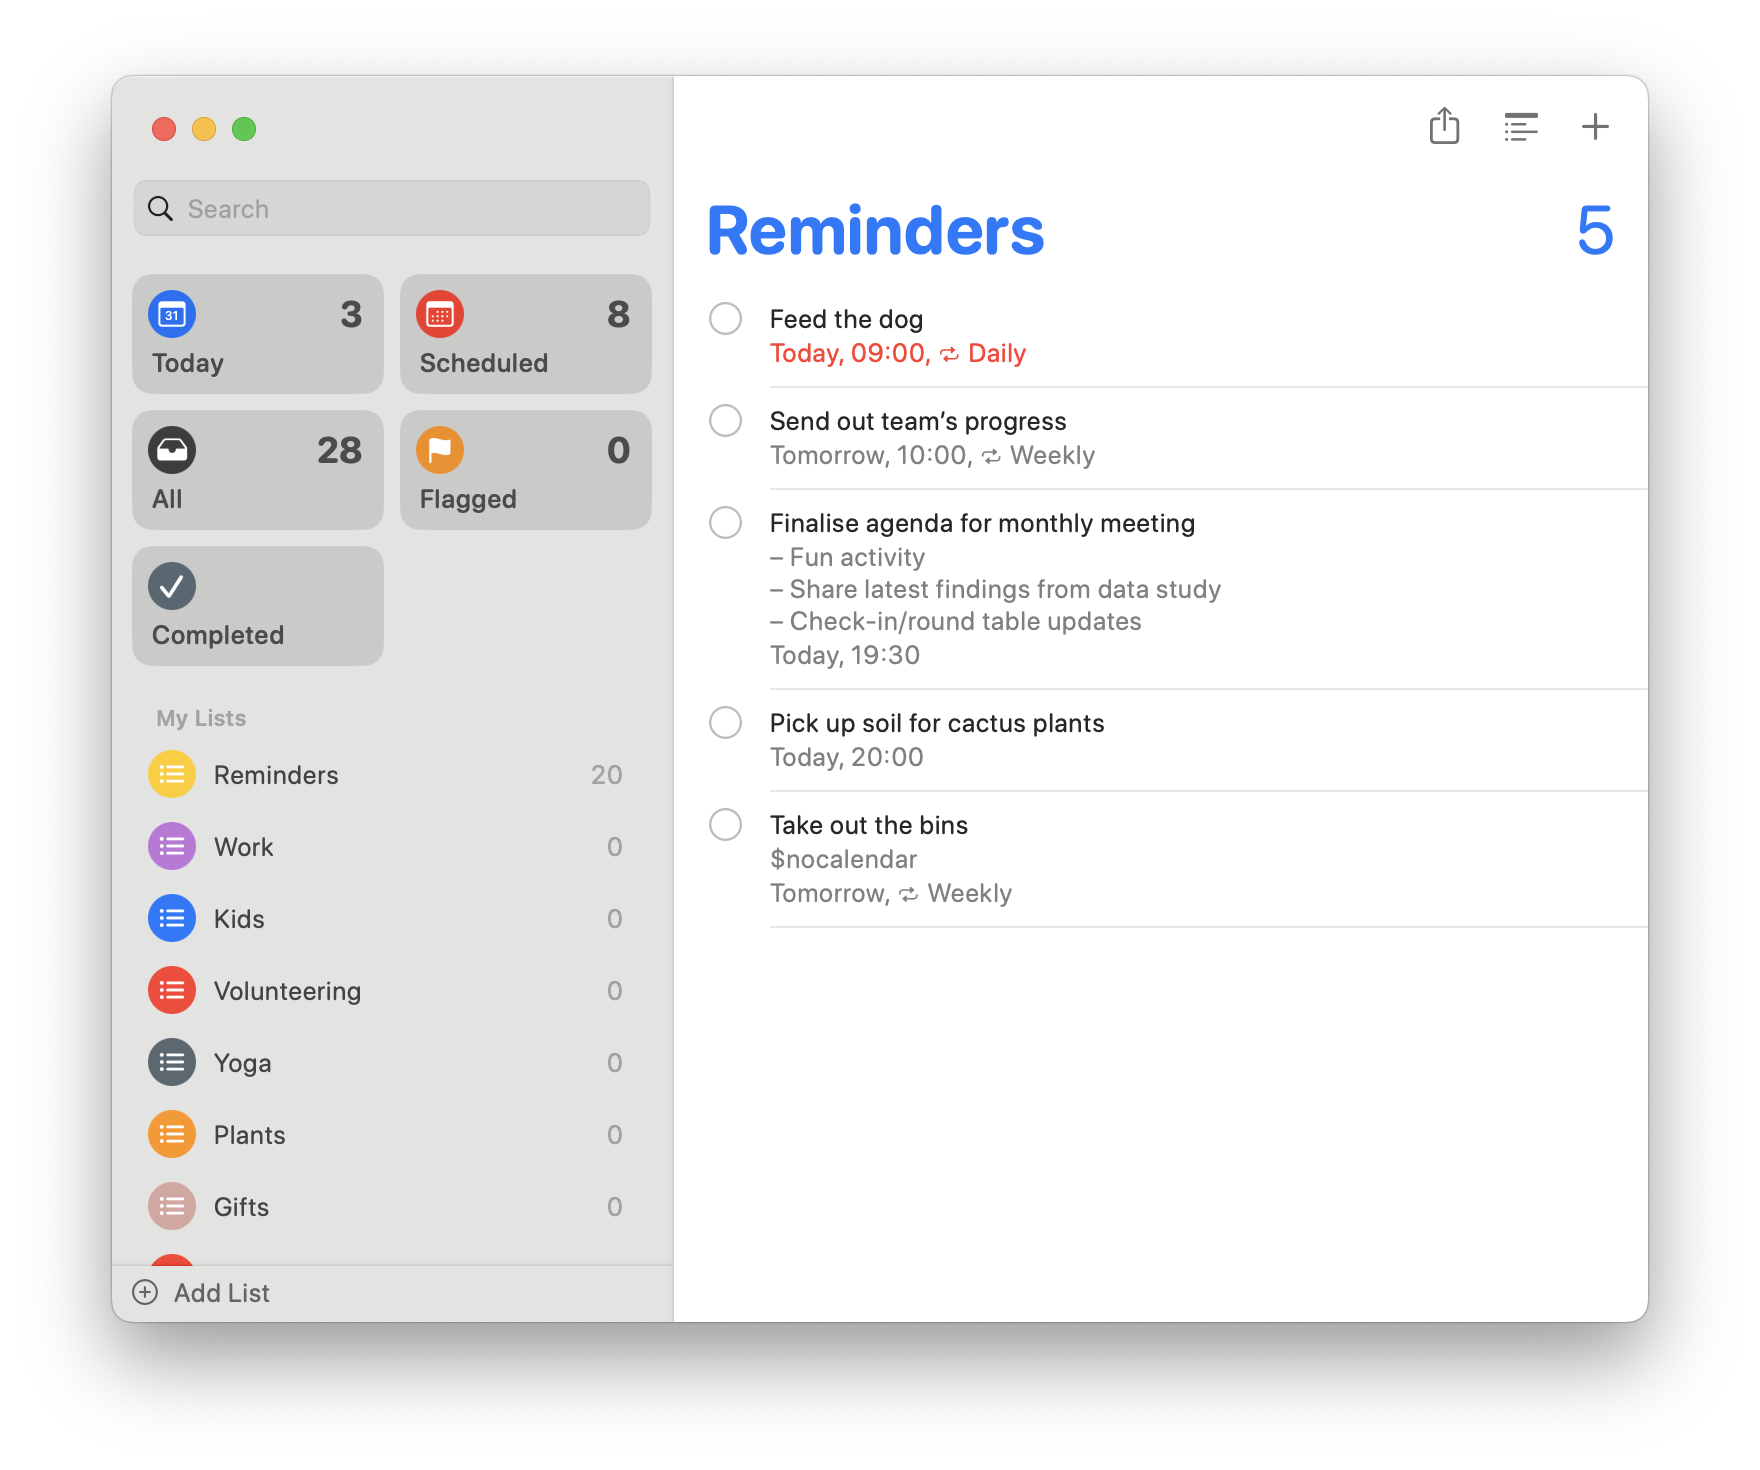
Task: Open the list view options icon
Action: click(x=1520, y=127)
